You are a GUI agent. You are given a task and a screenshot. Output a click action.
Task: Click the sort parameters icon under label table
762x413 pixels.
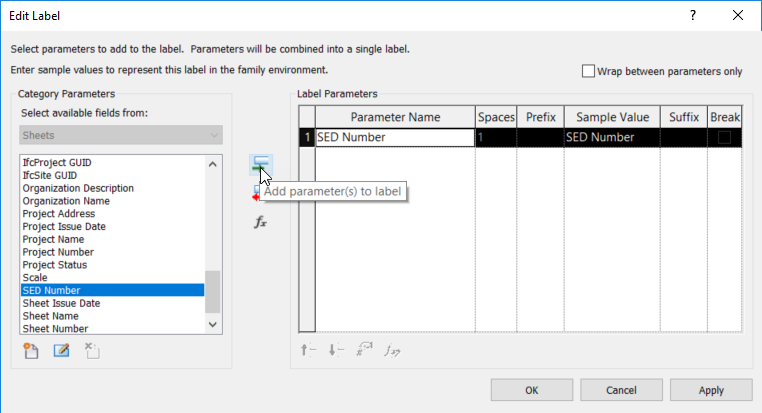[x=364, y=350]
